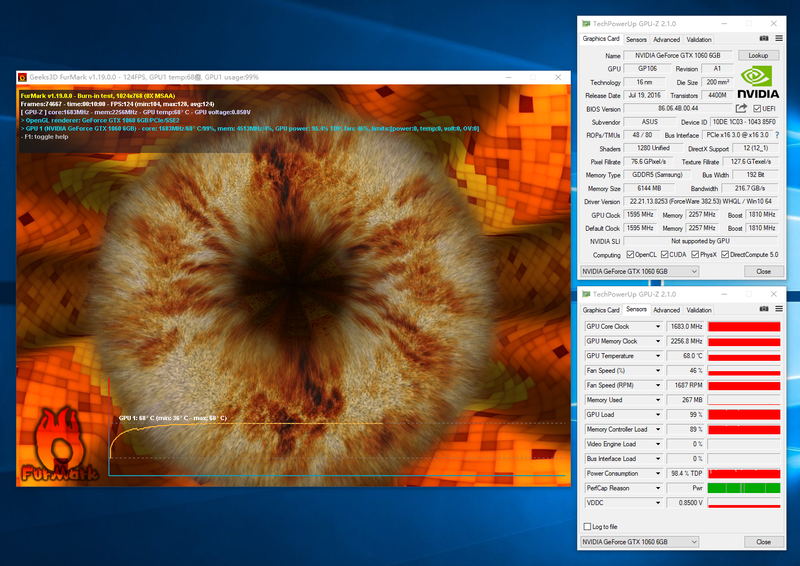This screenshot has height=566, width=800.
Task: Click the 98.4 % TDP power value
Action: point(686,474)
